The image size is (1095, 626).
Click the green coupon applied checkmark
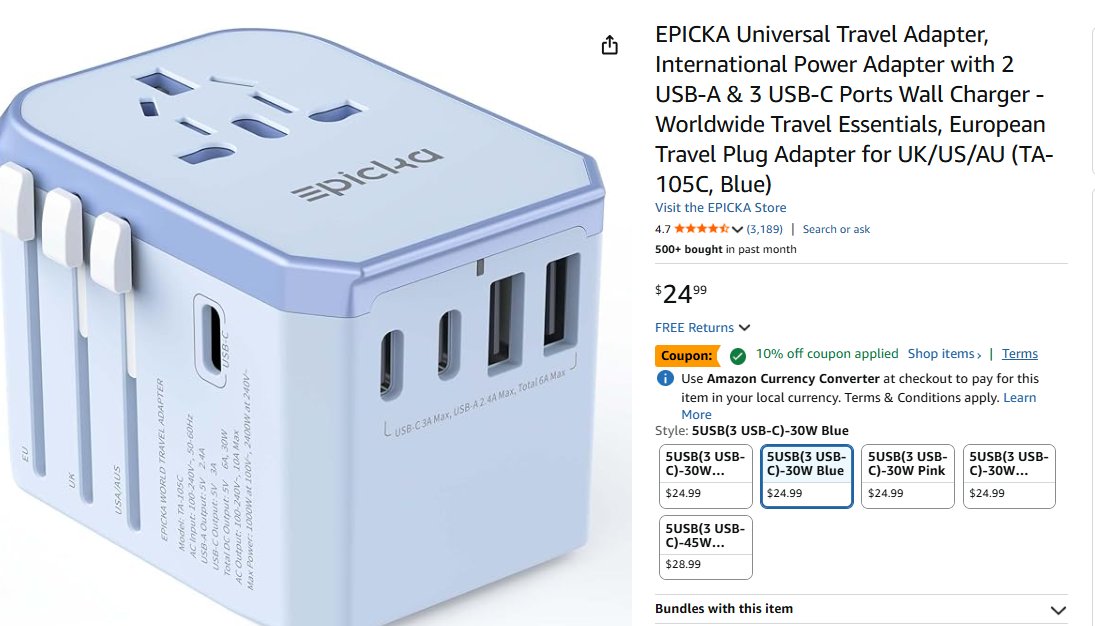[x=737, y=356]
